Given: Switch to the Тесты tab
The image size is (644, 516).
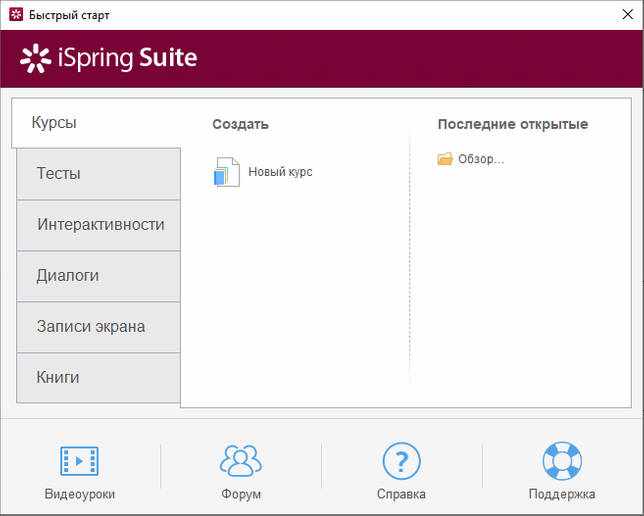Looking at the screenshot, I should pyautogui.click(x=98, y=174).
